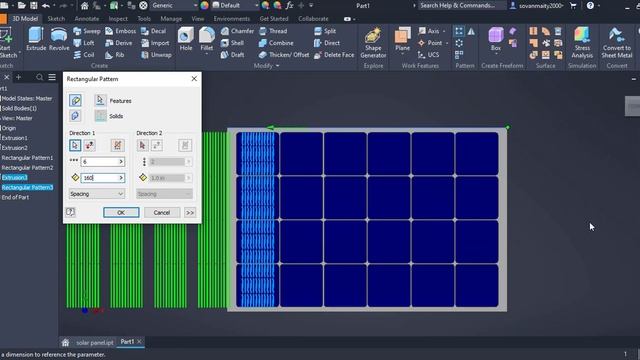The image size is (640, 360).
Task: Open Direction 1 count field flyout arrow
Action: (121, 162)
